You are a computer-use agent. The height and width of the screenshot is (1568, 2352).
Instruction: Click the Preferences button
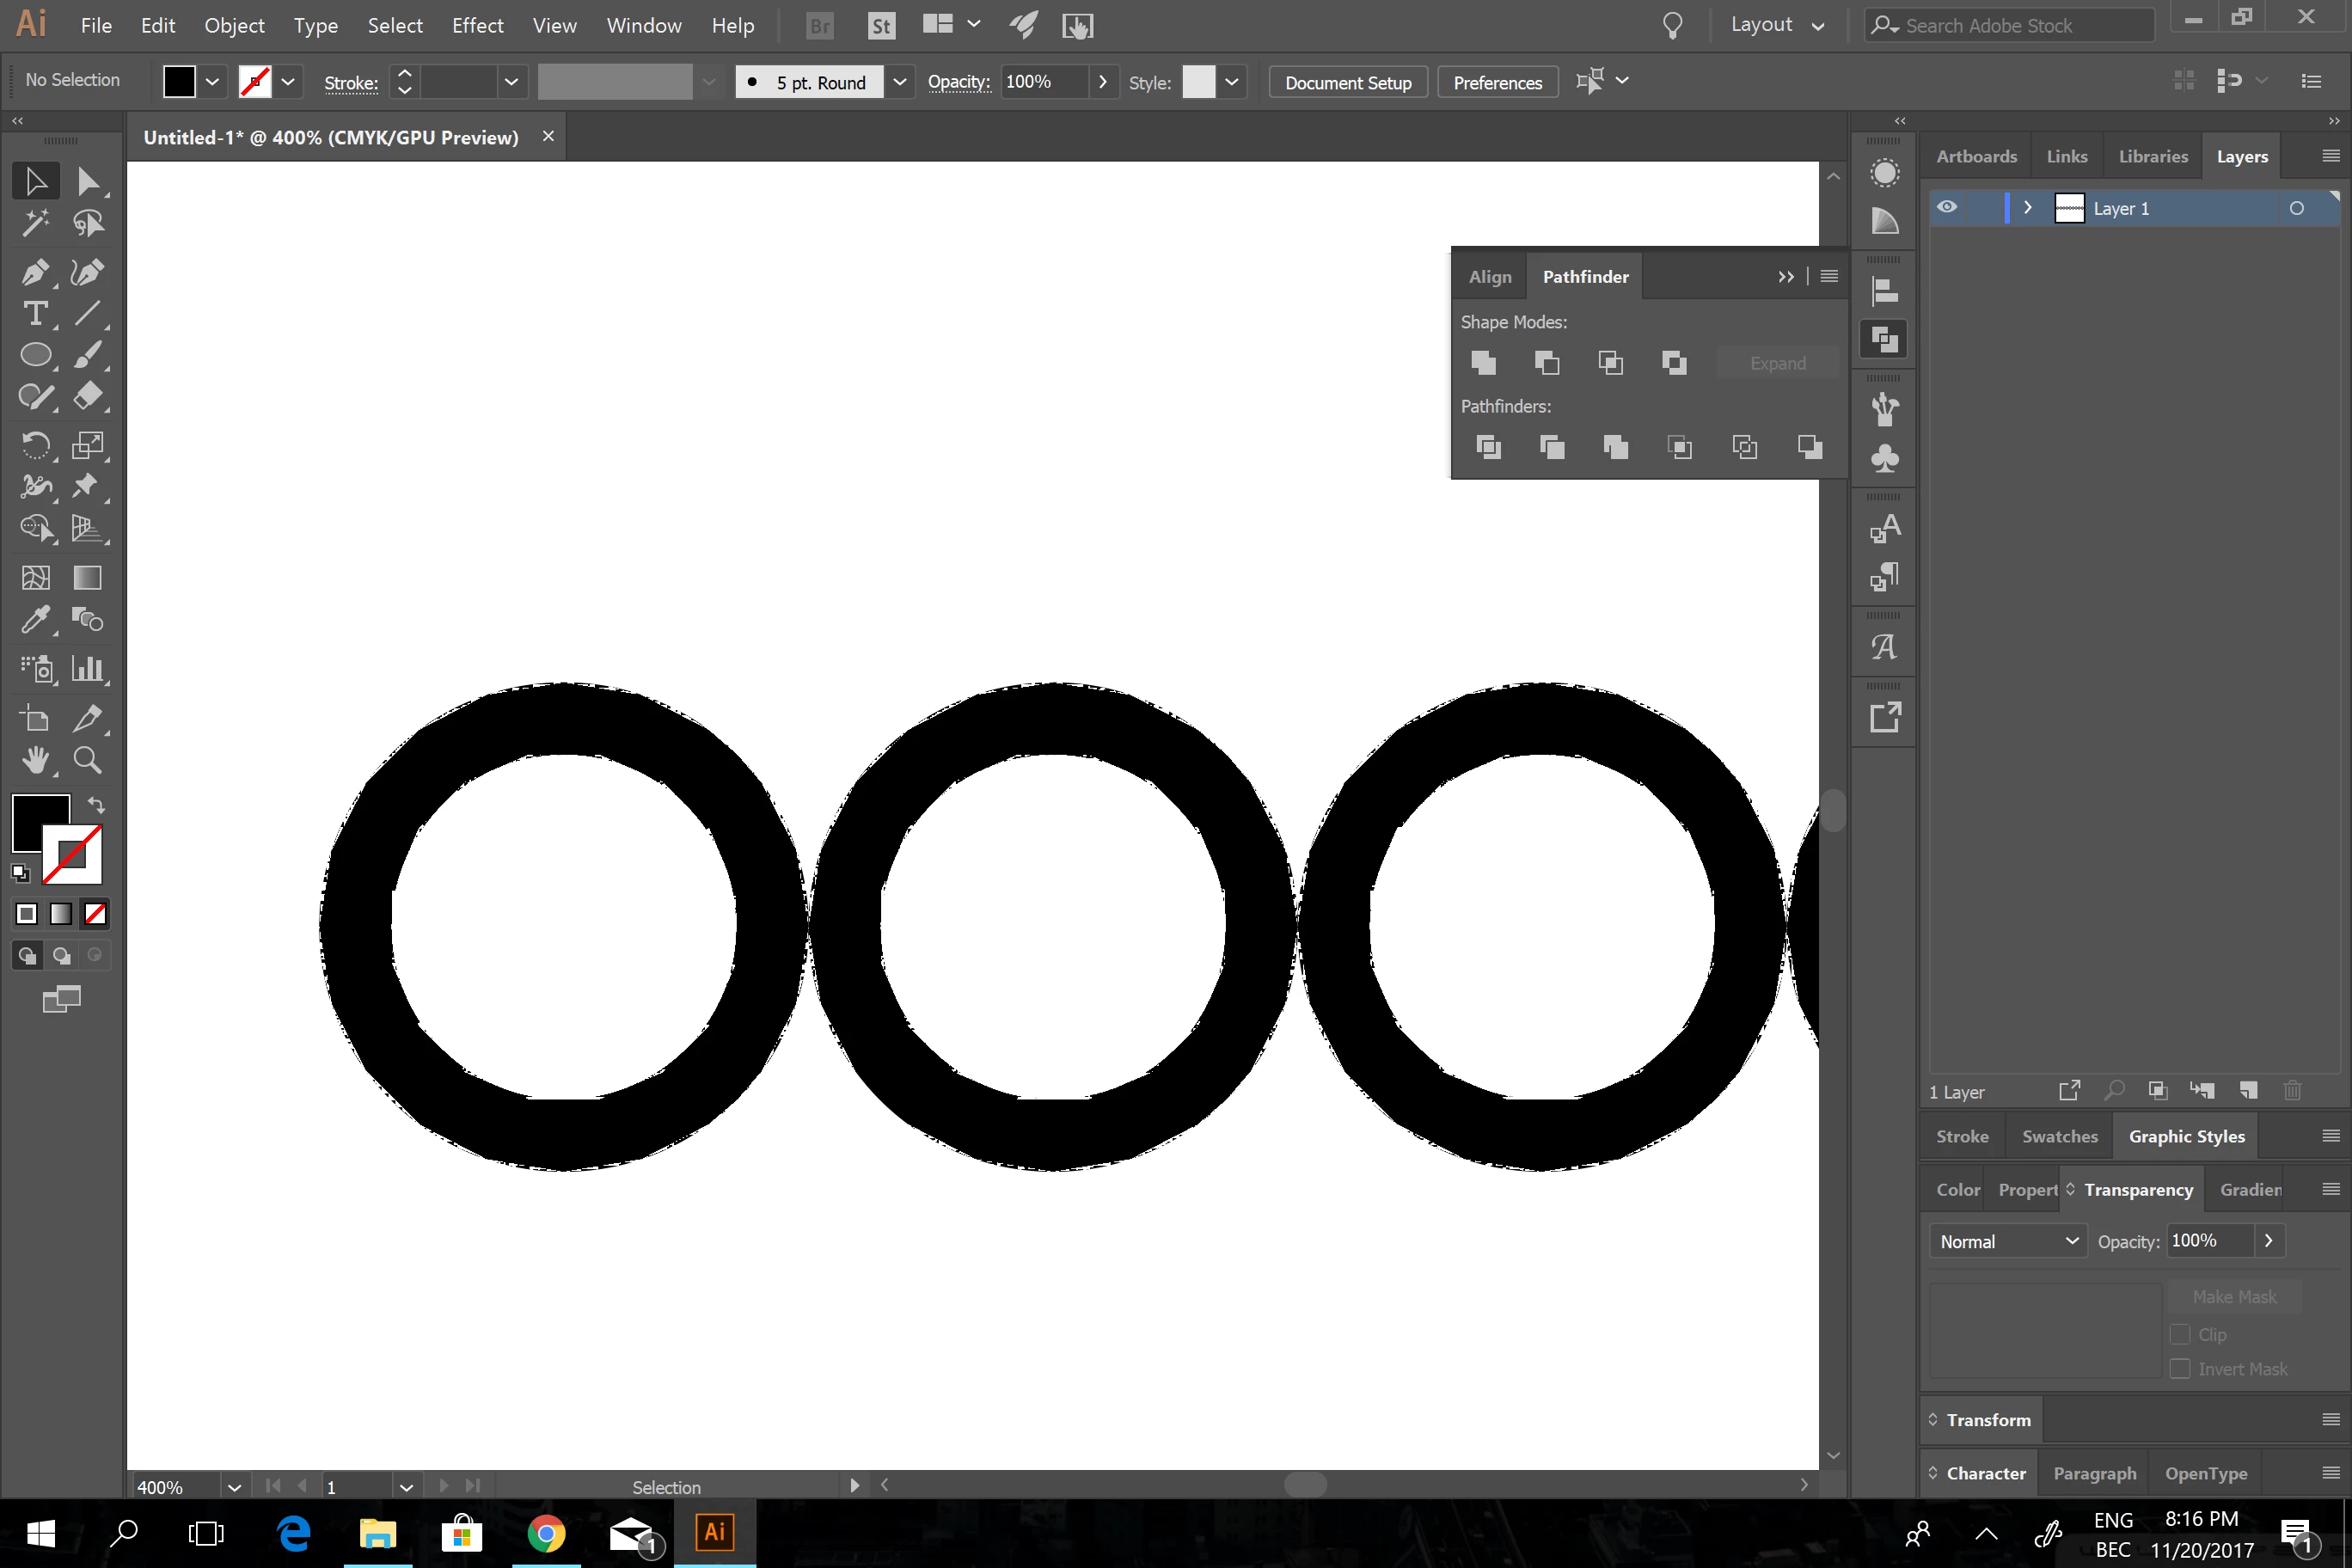tap(1497, 82)
